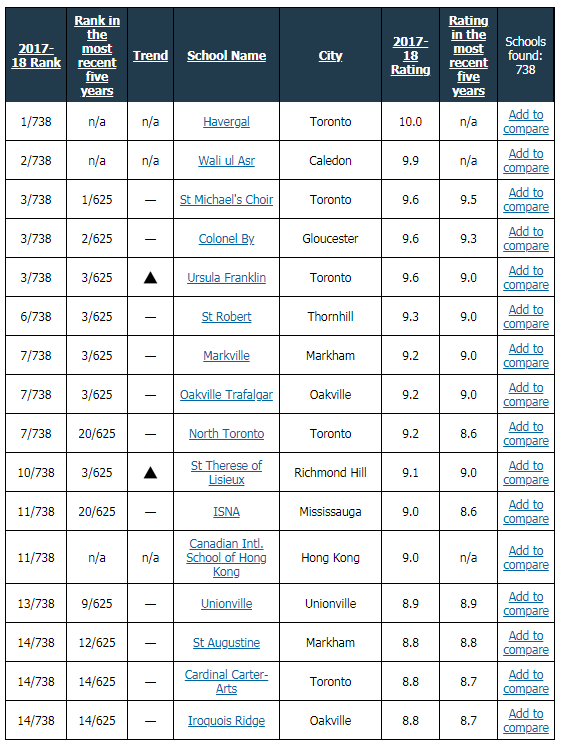Image resolution: width=565 pixels, height=740 pixels.
Task: Add ISNA to the compare list
Action: pyautogui.click(x=526, y=512)
